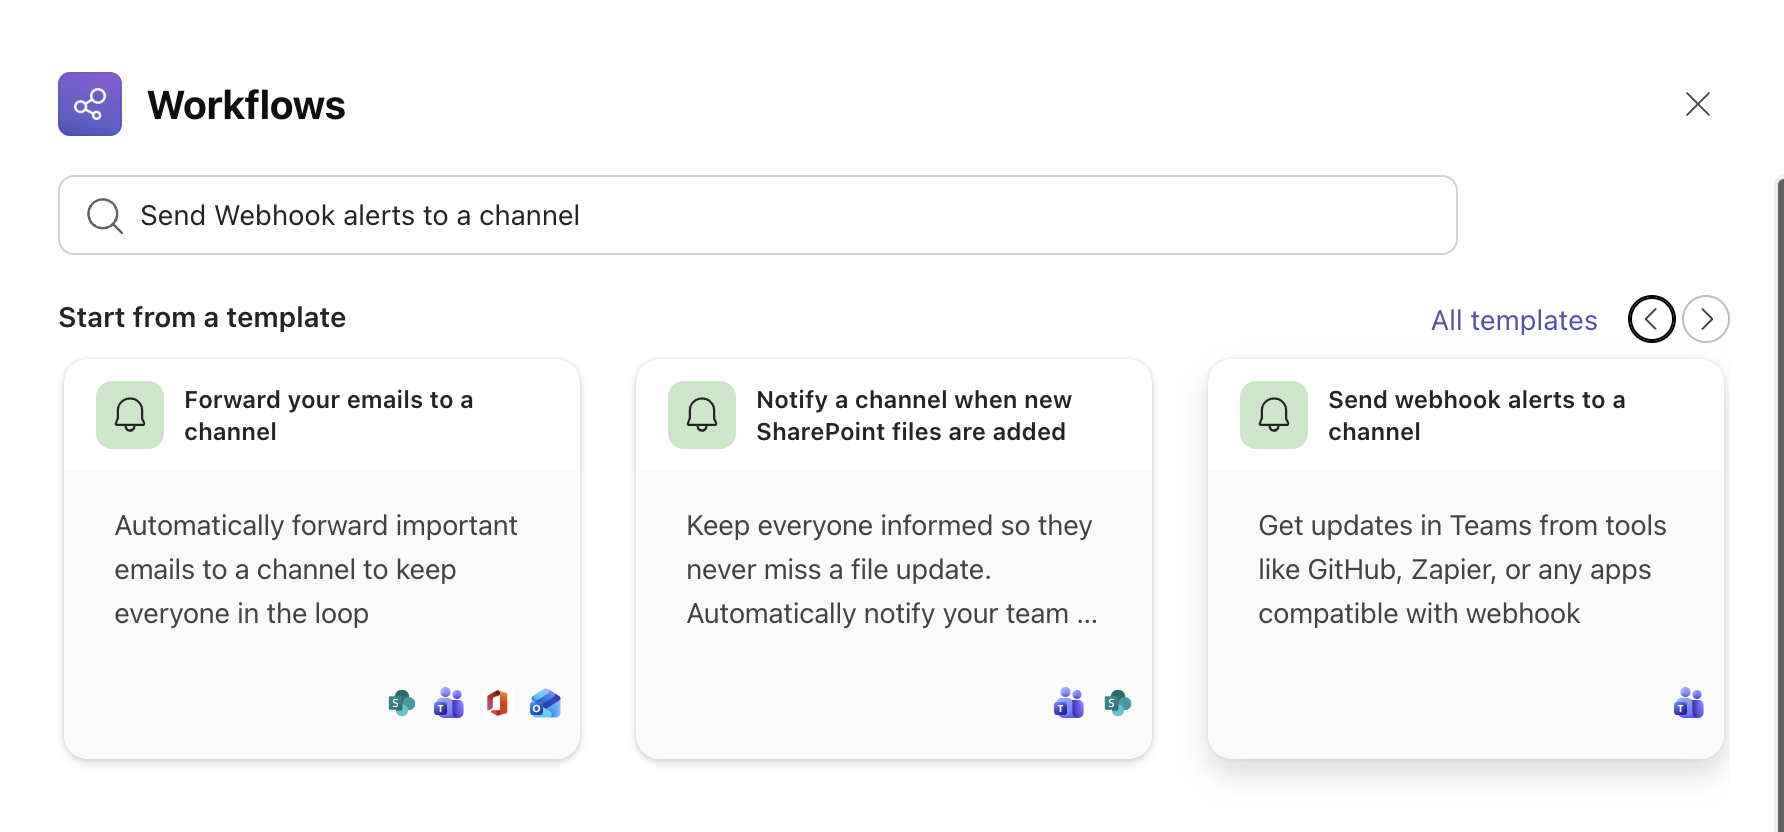Click Teams icon in SharePoint files card
The image size is (1784, 832).
[x=1069, y=704]
